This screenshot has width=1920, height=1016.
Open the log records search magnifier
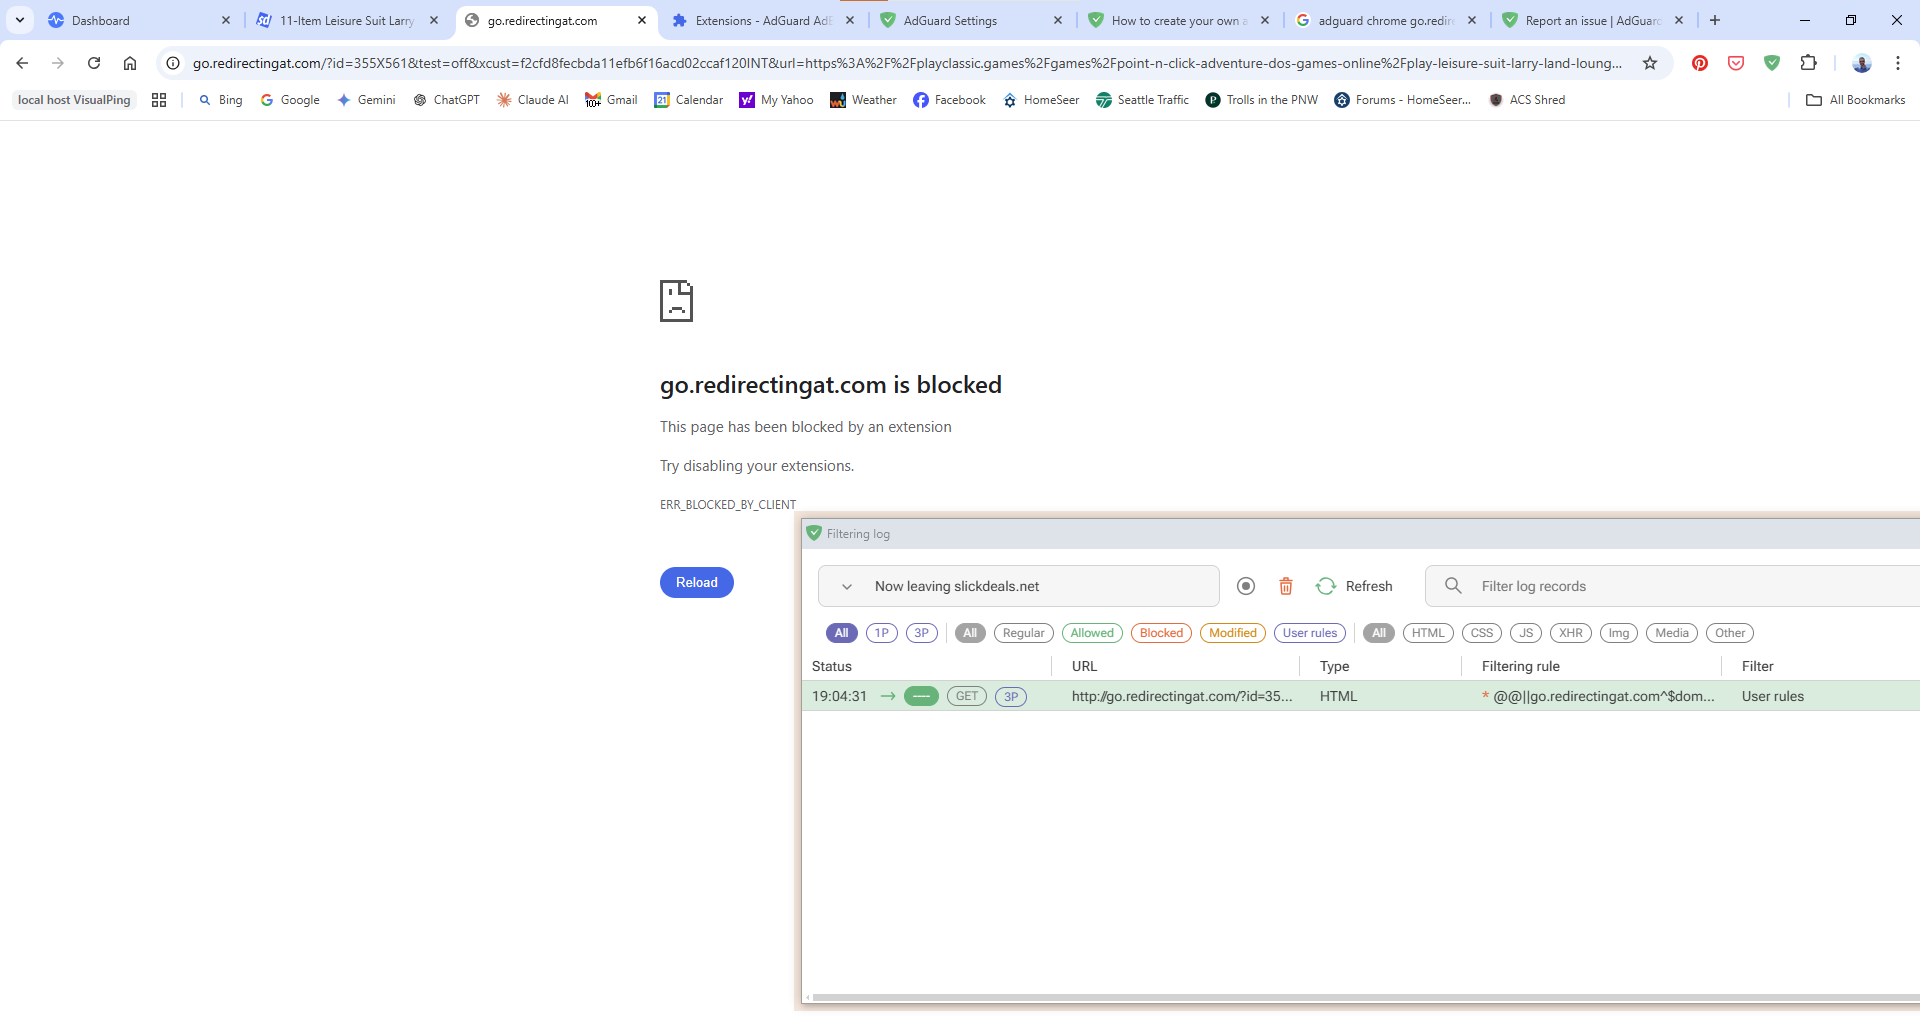[x=1451, y=586]
